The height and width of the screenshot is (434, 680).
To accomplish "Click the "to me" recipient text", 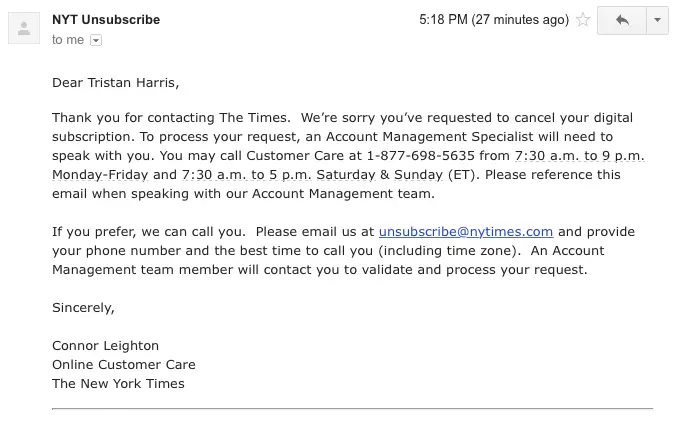I will 68,40.
